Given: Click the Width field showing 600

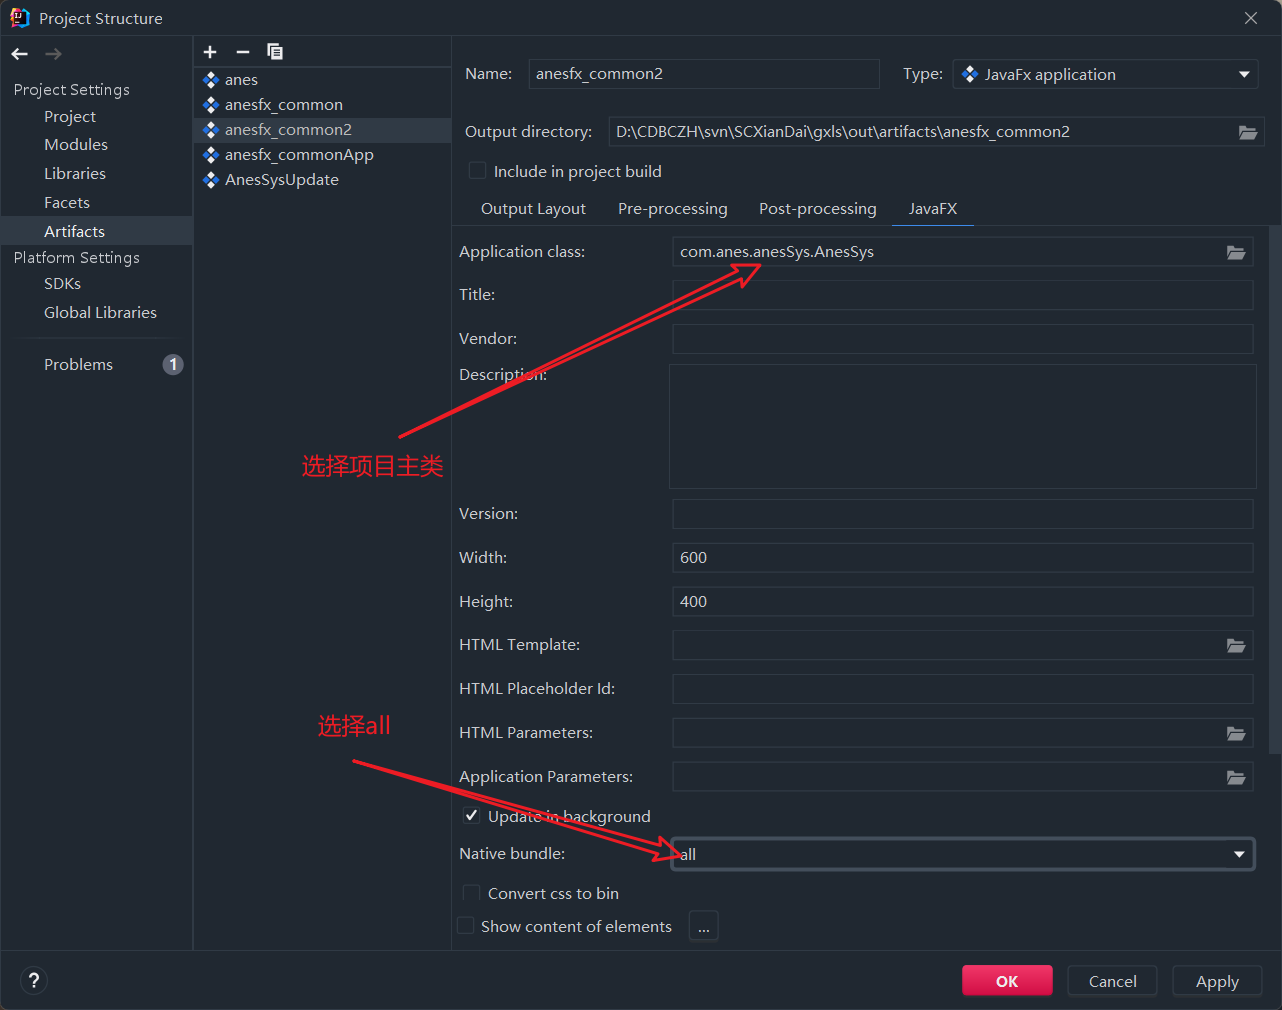Looking at the screenshot, I should coord(962,558).
